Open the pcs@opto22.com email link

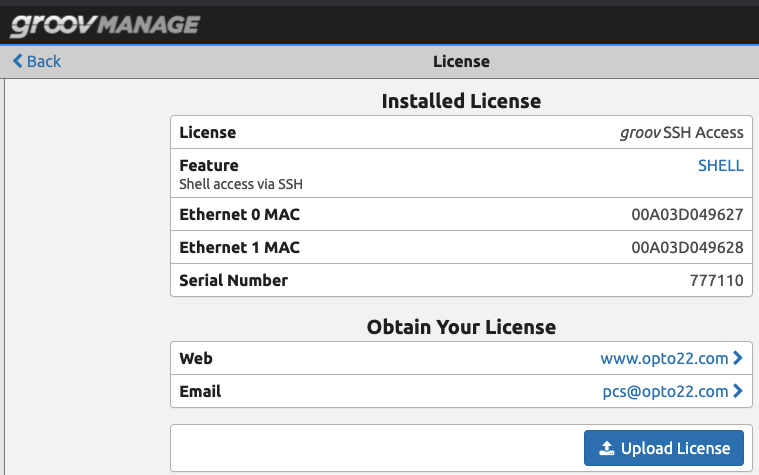(665, 391)
